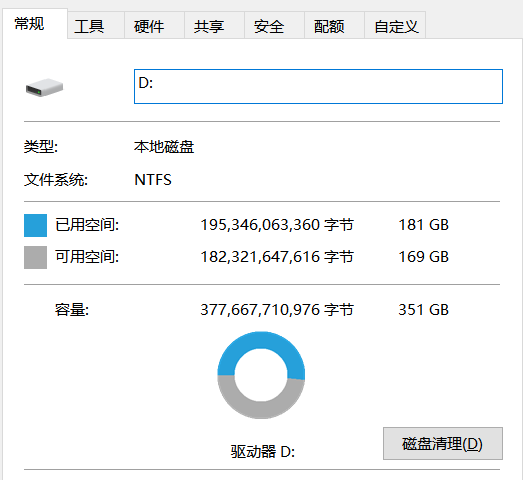Click the disk usage donut chart
This screenshot has width=523, height=480.
(261, 375)
